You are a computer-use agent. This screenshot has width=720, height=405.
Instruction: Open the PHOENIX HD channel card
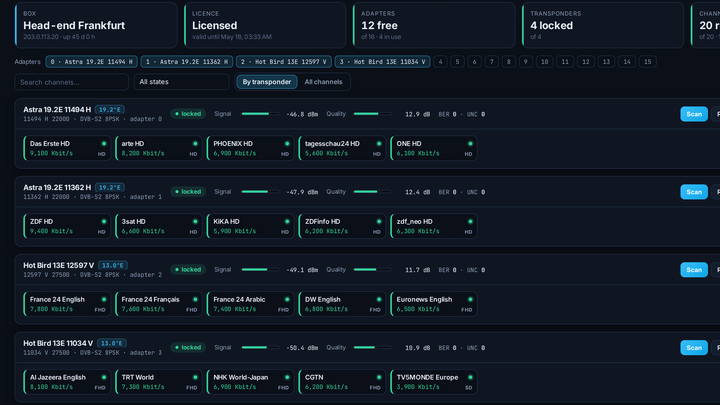tap(250, 148)
